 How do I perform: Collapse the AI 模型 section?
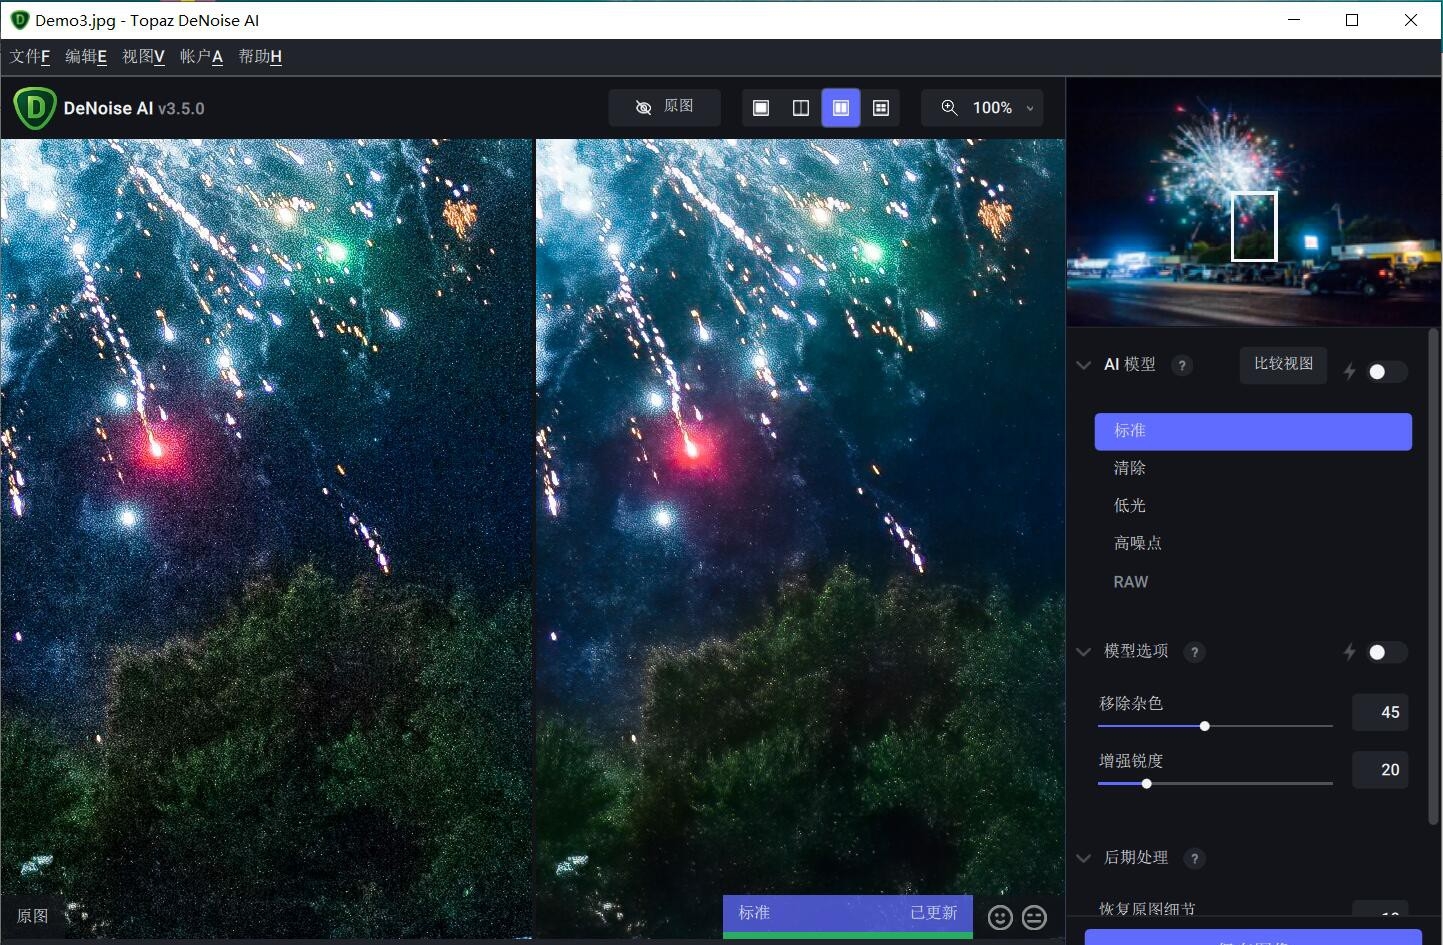pos(1083,365)
